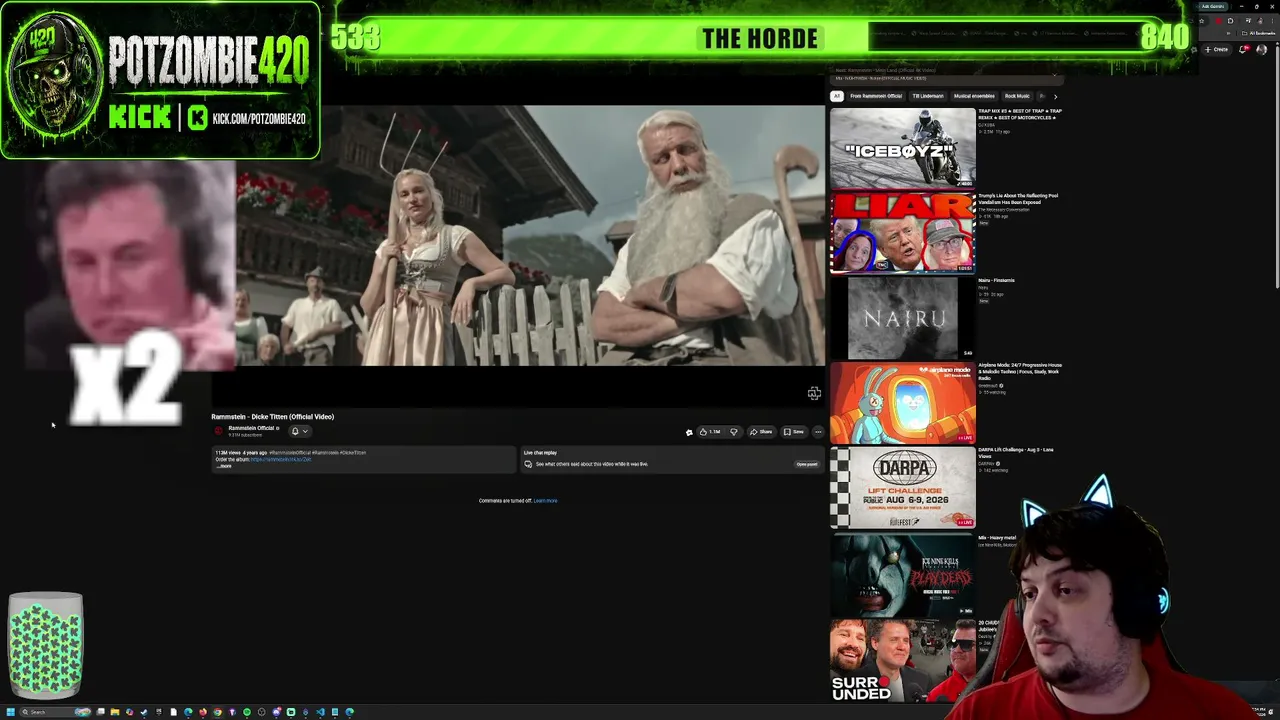Open the YouTube account avatar

click(x=1262, y=49)
